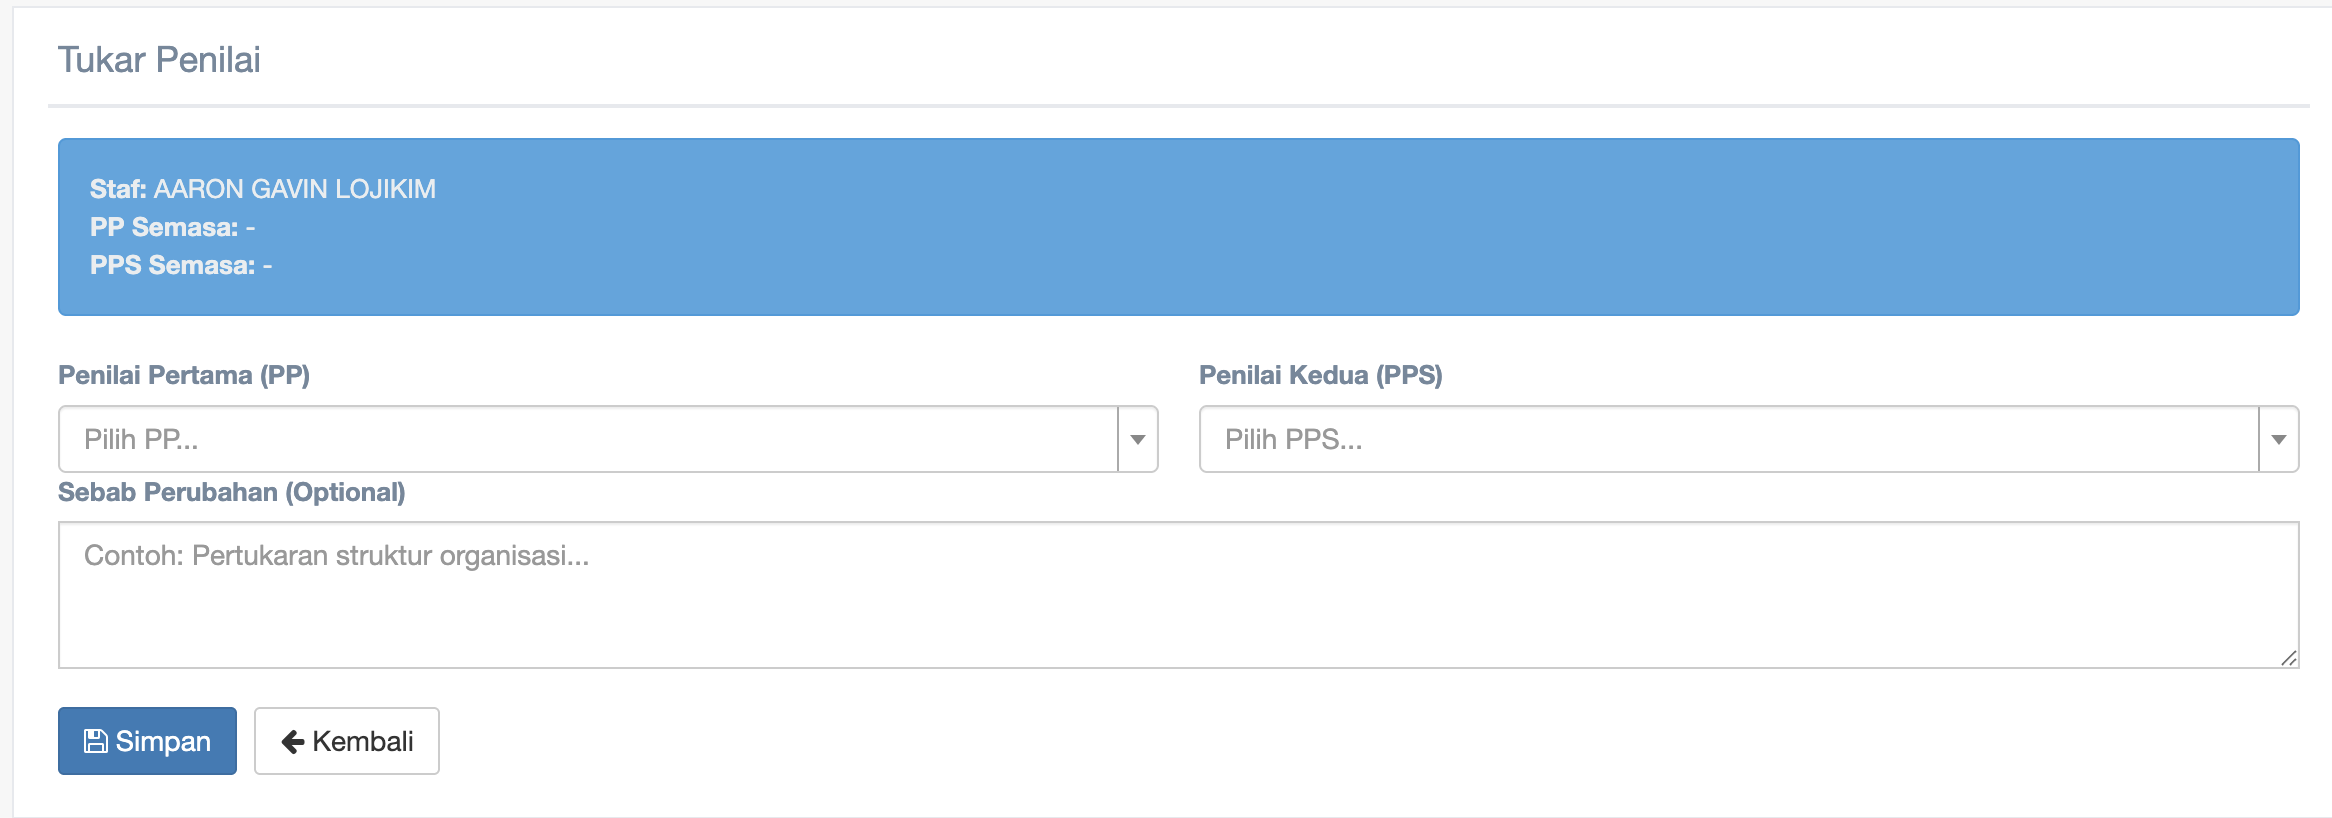Click the left arrow icon on Kembali
This screenshot has width=2332, height=818.
click(293, 741)
